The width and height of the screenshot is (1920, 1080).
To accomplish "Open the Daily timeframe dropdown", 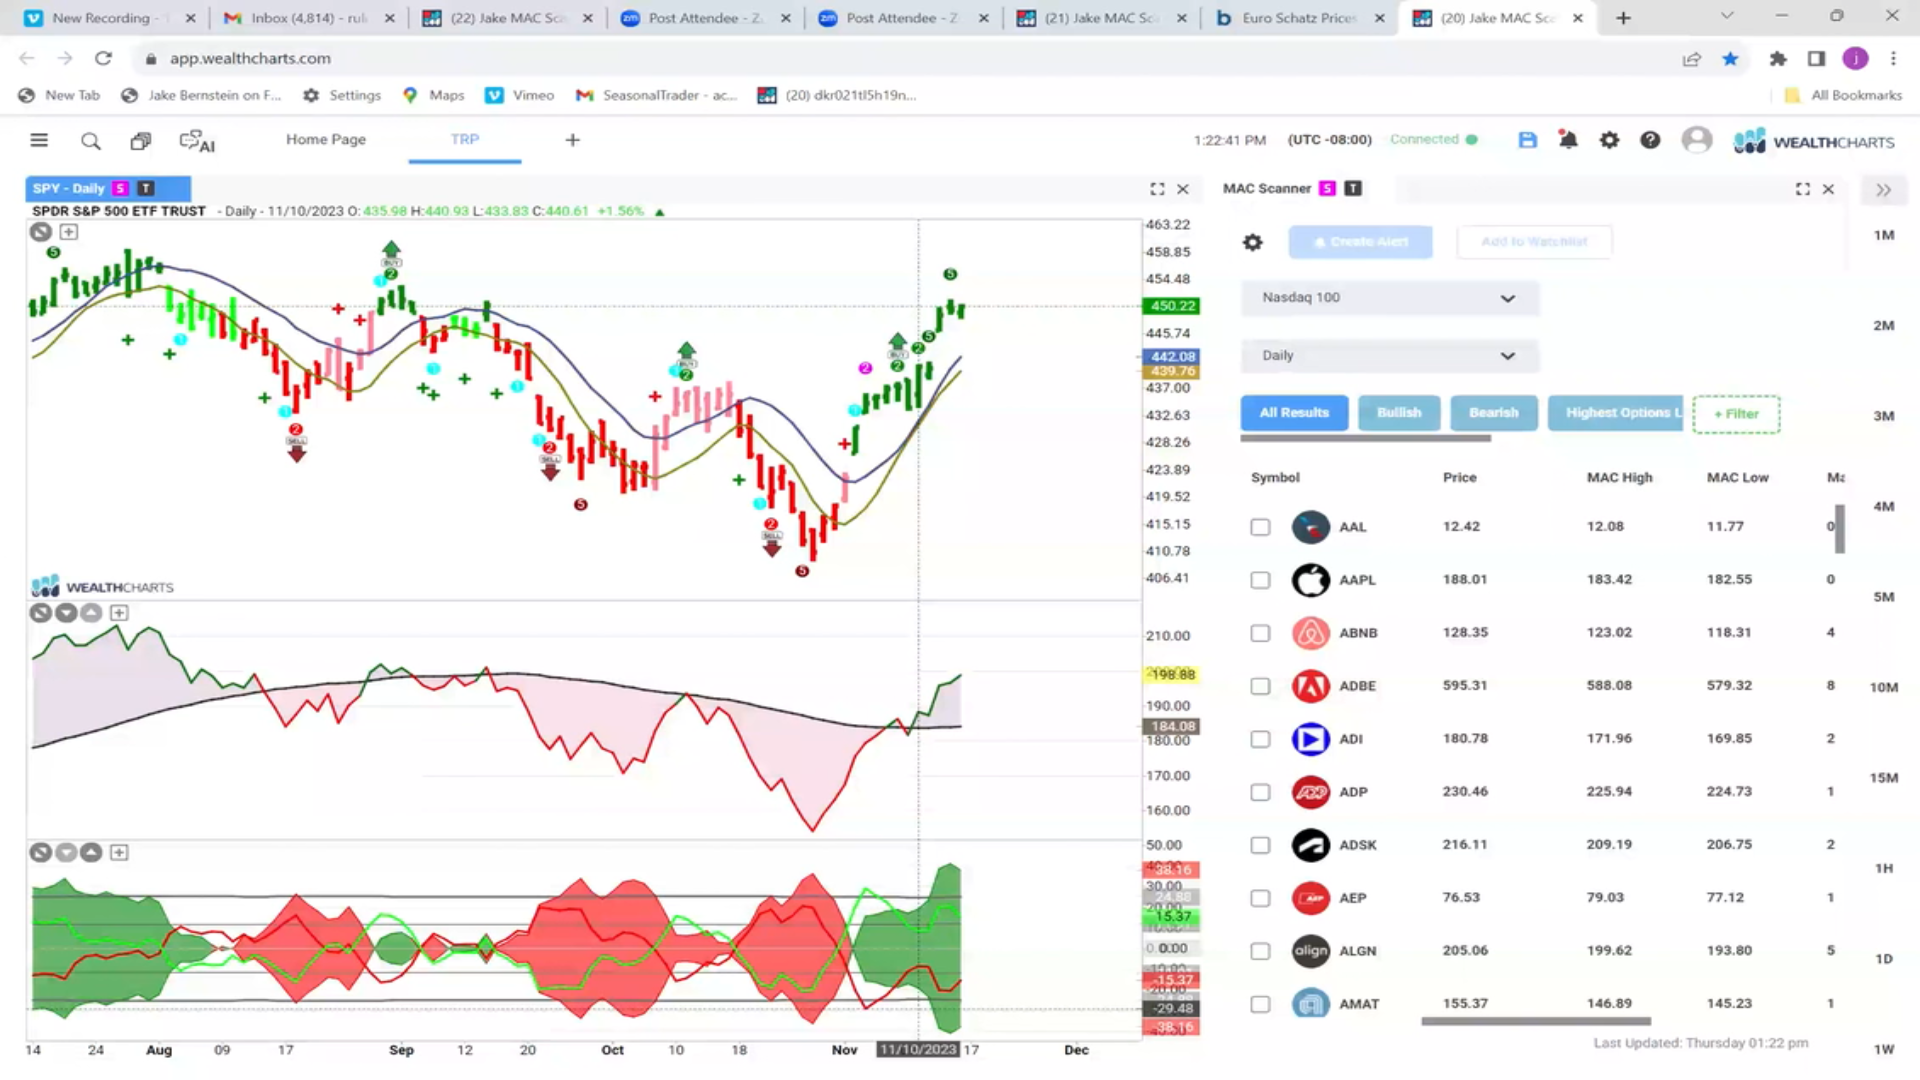I will pos(1389,356).
